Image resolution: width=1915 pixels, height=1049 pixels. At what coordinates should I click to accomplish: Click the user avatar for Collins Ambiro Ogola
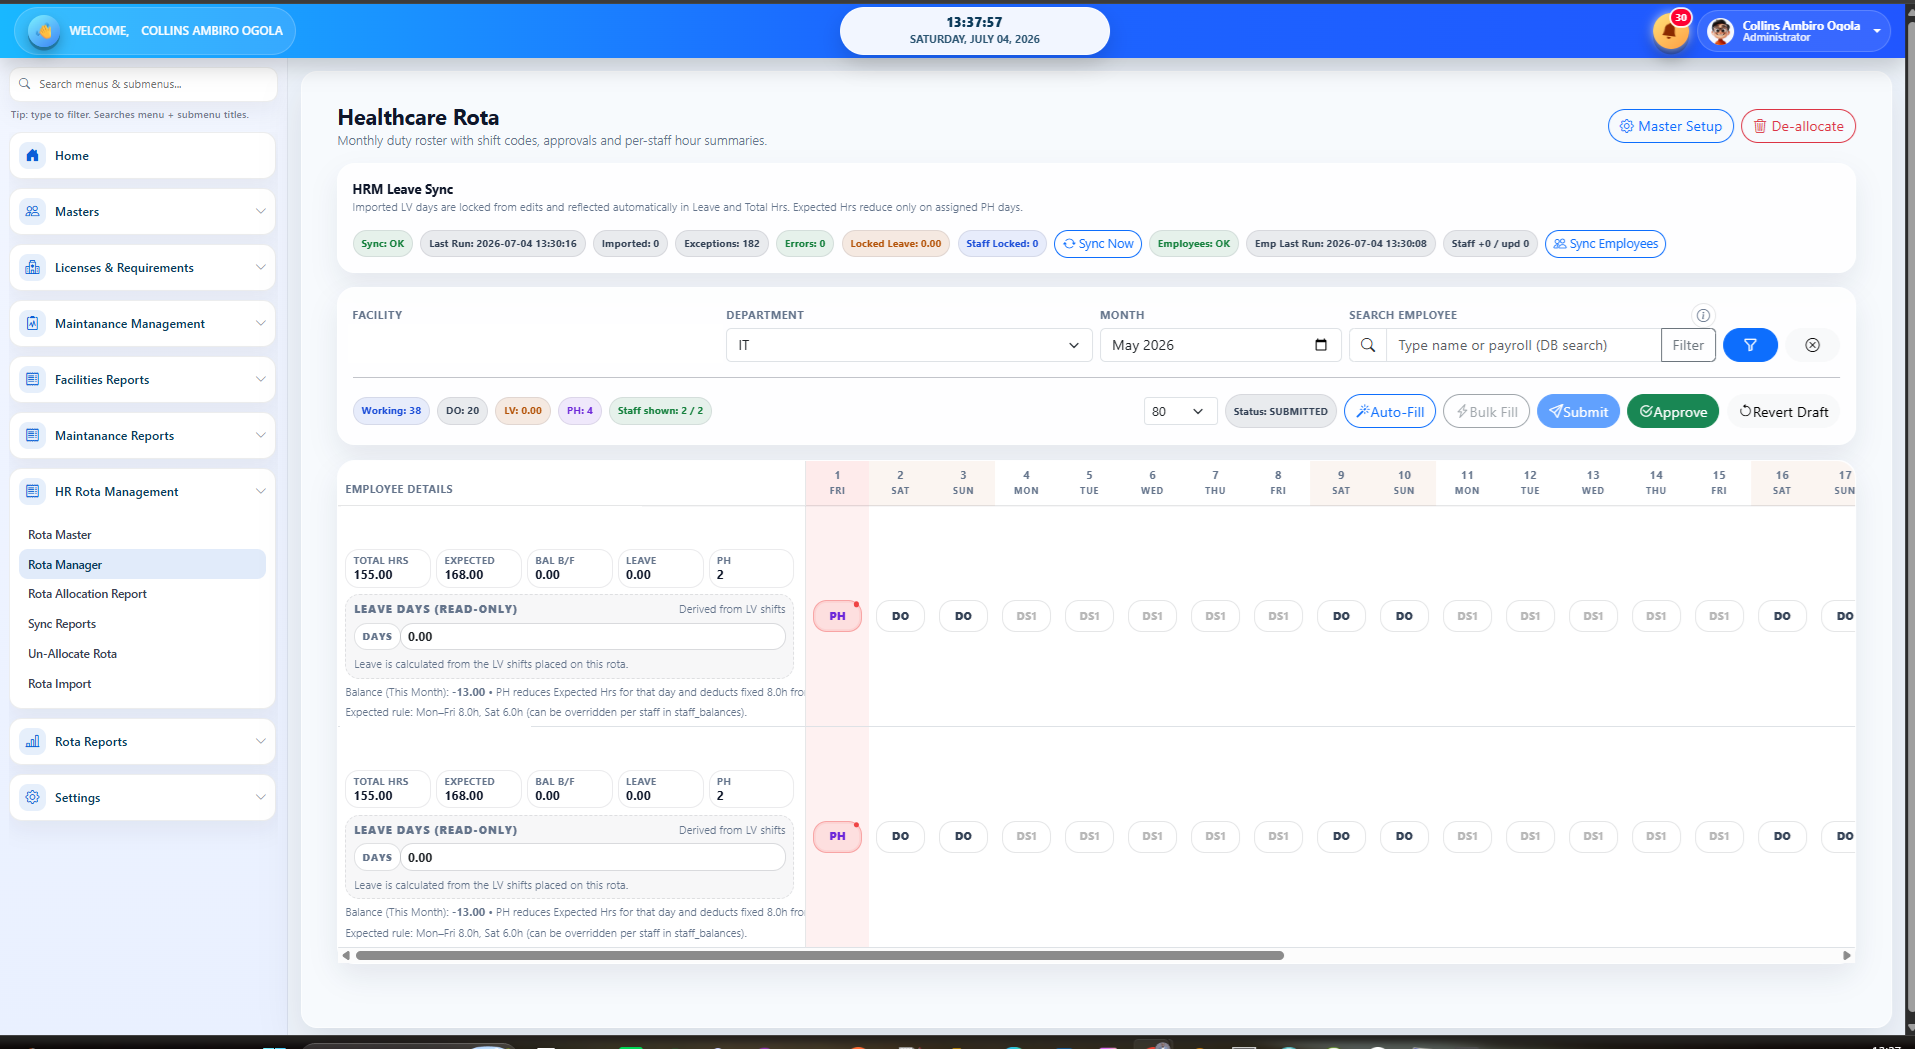coord(1720,31)
